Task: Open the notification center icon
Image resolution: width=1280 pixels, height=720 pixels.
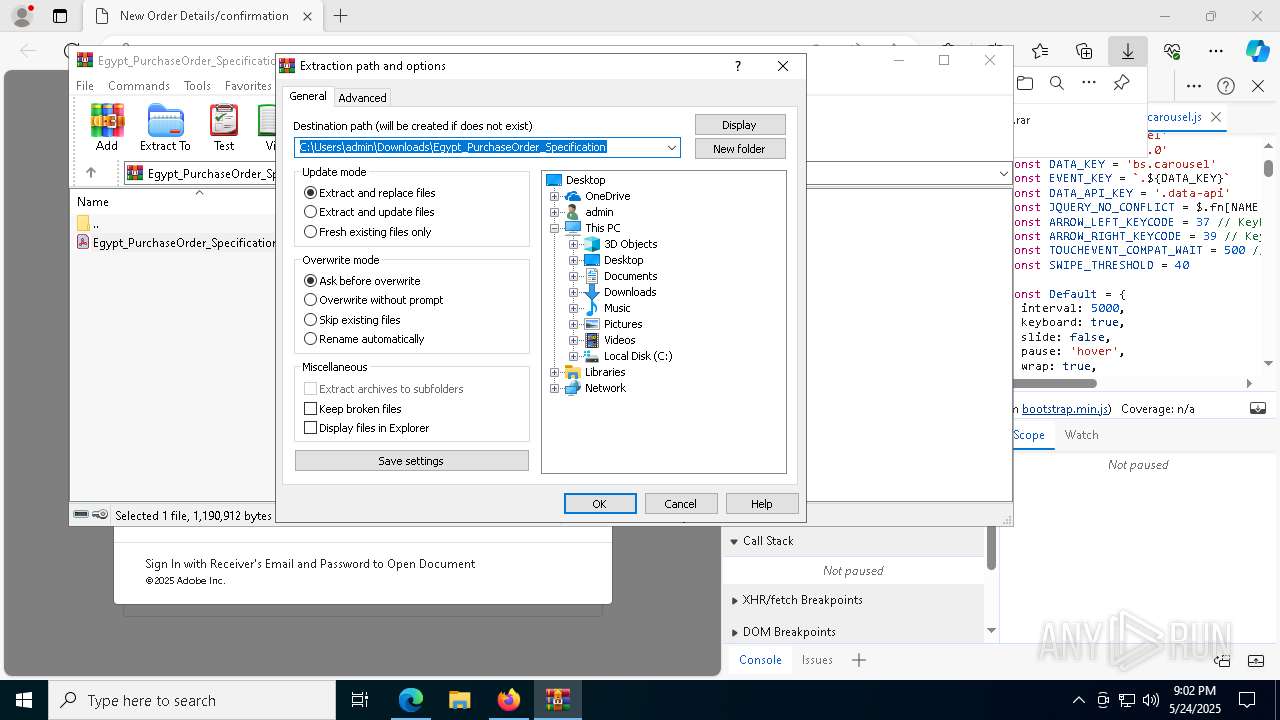Action: (x=1247, y=700)
